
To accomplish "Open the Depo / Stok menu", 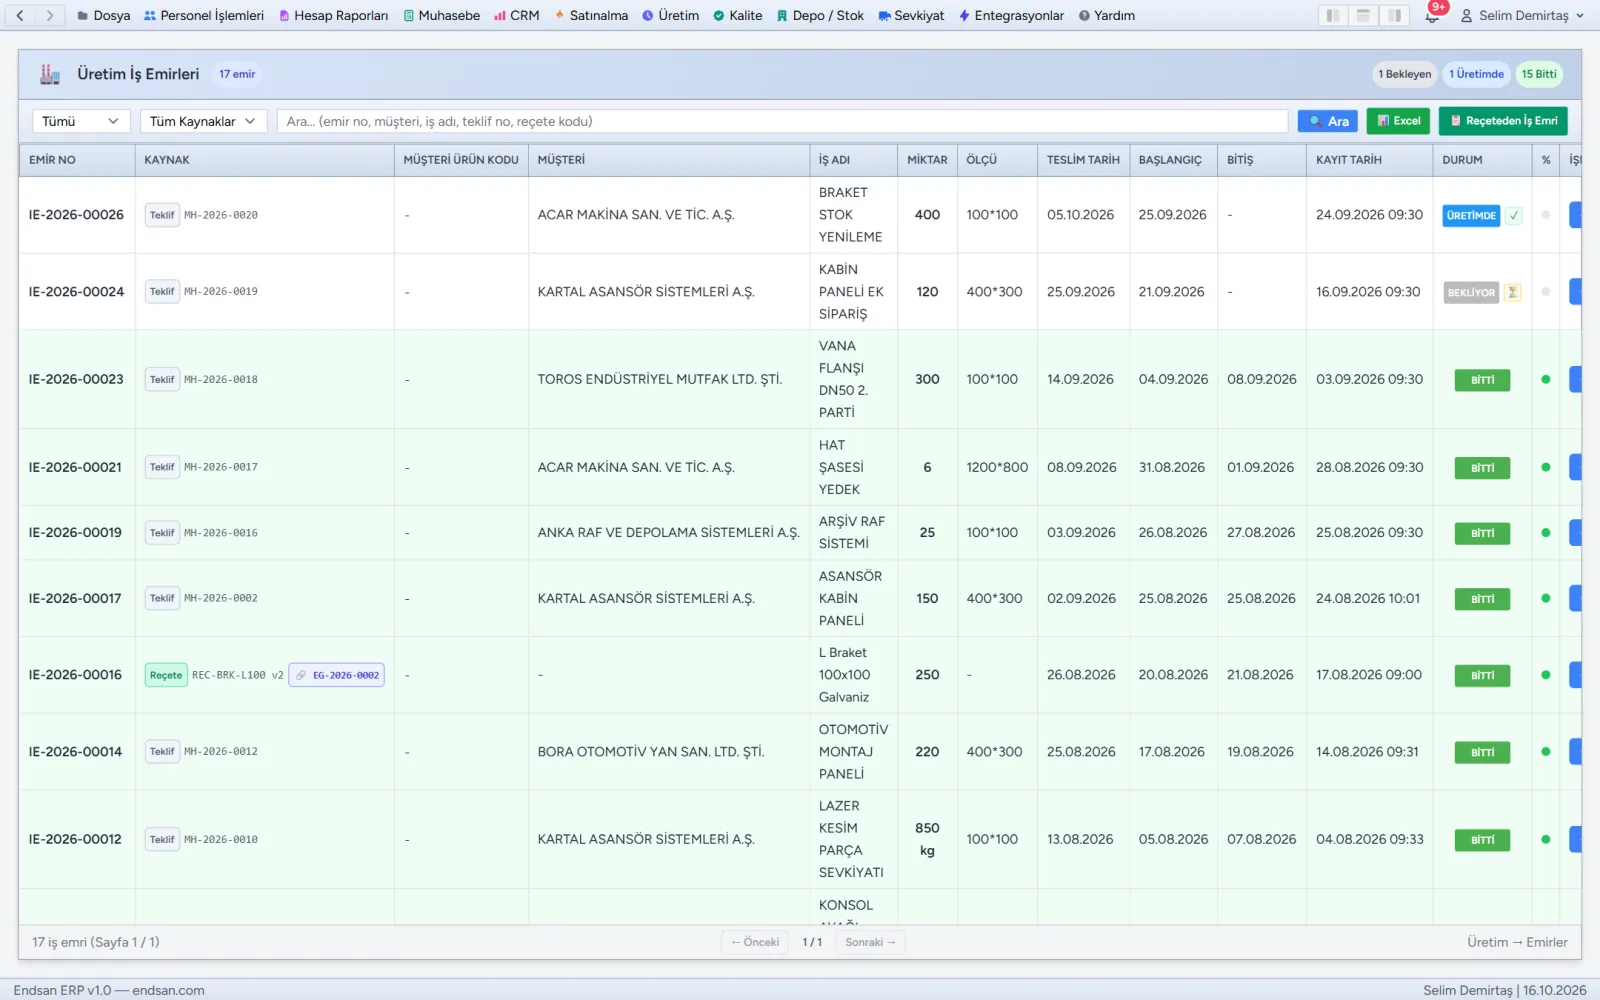I will click(820, 15).
